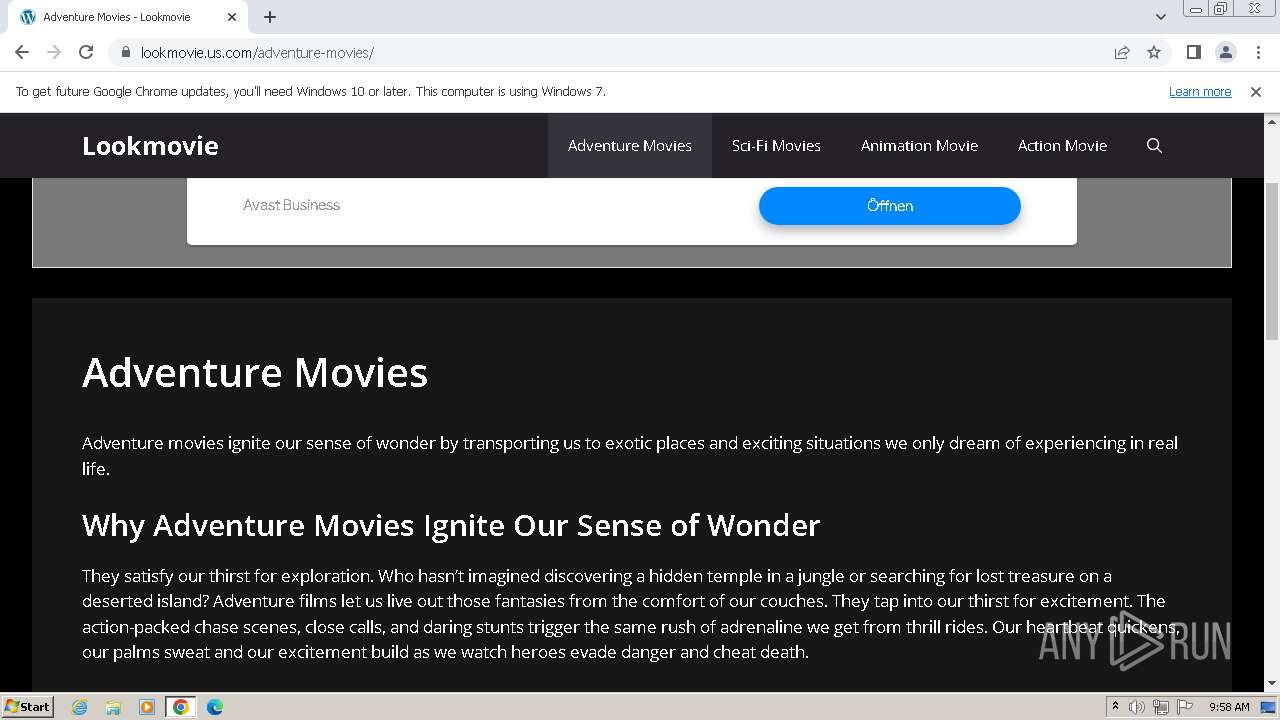This screenshot has height=720, width=1280.
Task: Expand the tab search dropdown
Action: click(x=1160, y=17)
